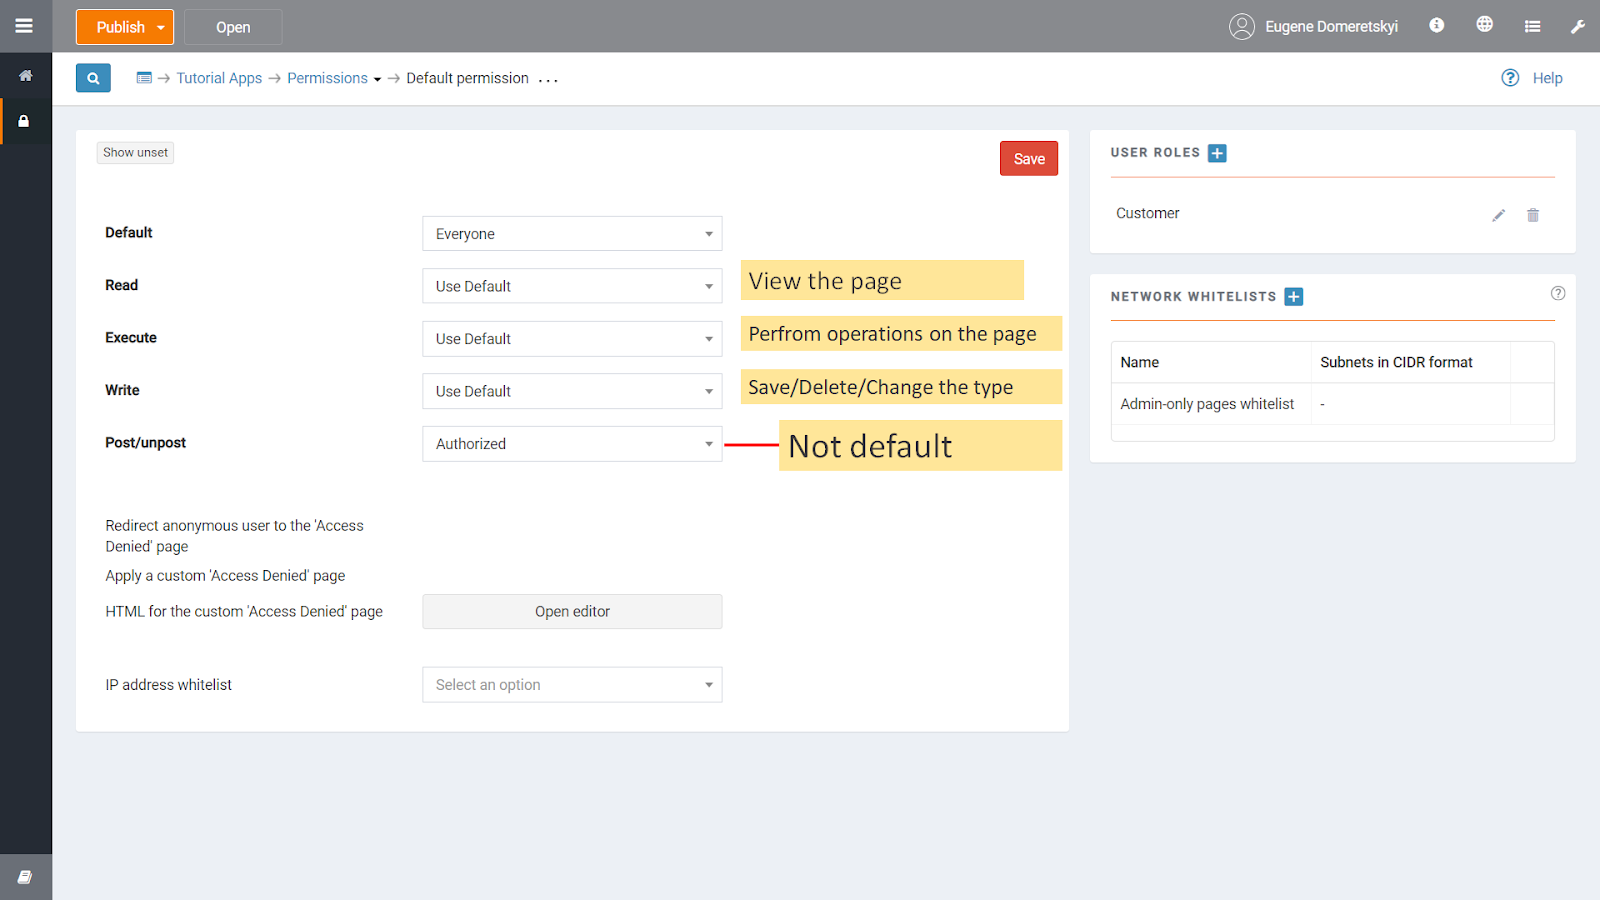Expand the Default permission dropdown
1600x900 pixels.
[x=572, y=234]
